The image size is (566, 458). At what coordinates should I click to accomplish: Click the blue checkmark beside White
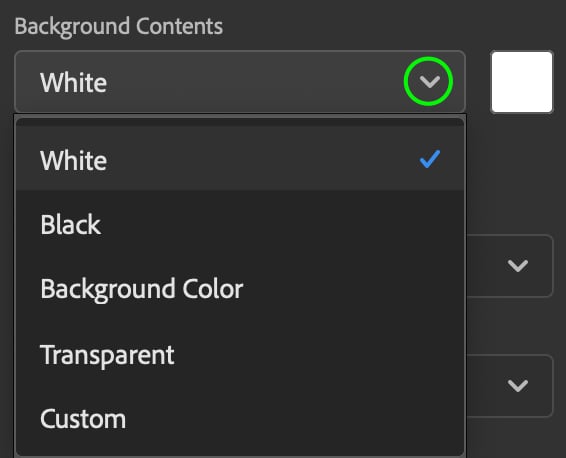[x=430, y=159]
